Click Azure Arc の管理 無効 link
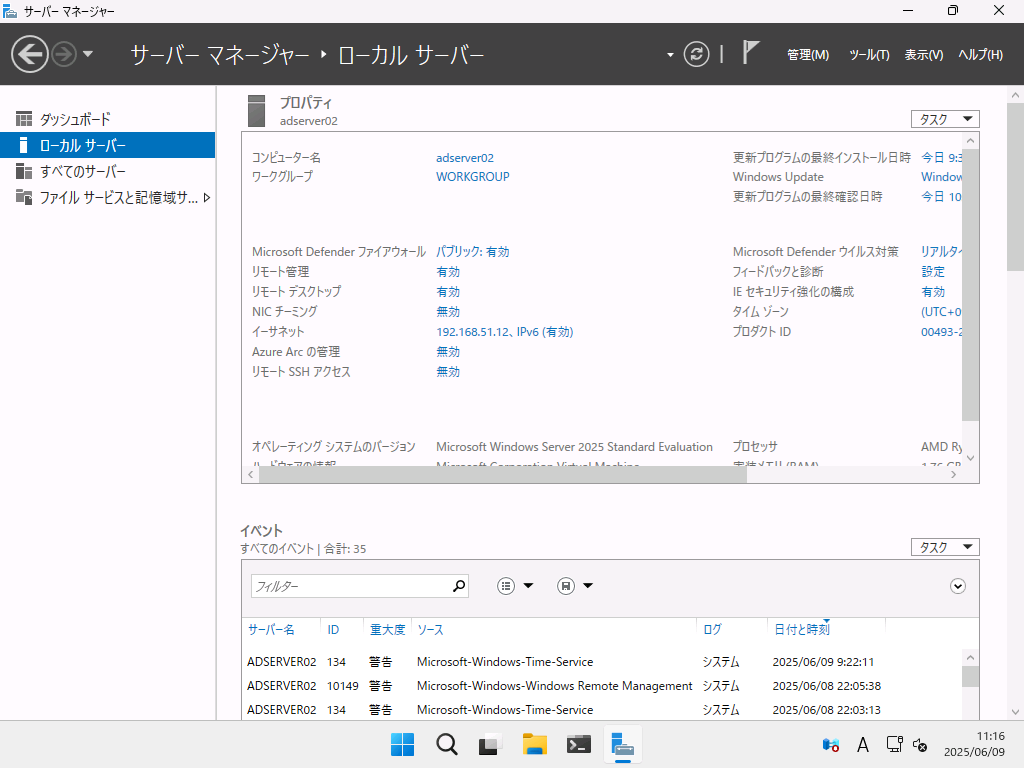 click(x=448, y=352)
